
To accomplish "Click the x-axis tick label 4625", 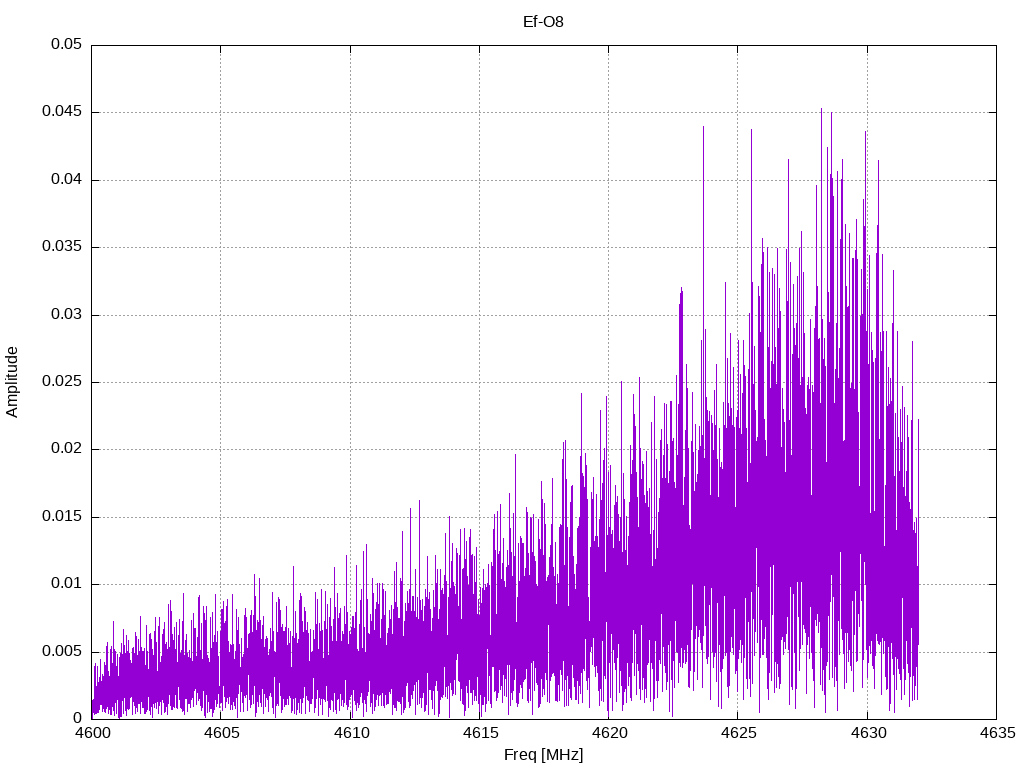I will tap(739, 733).
